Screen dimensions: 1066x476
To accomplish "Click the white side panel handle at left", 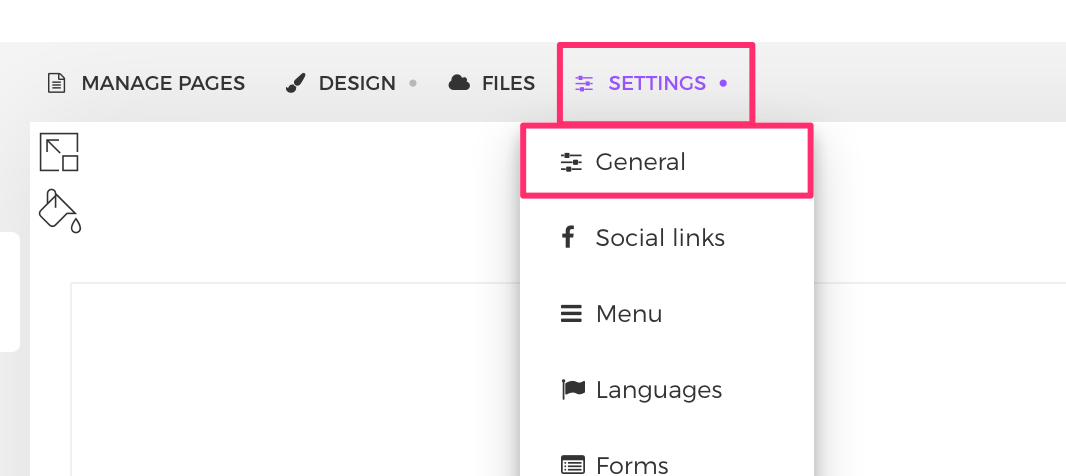I will click(9, 292).
